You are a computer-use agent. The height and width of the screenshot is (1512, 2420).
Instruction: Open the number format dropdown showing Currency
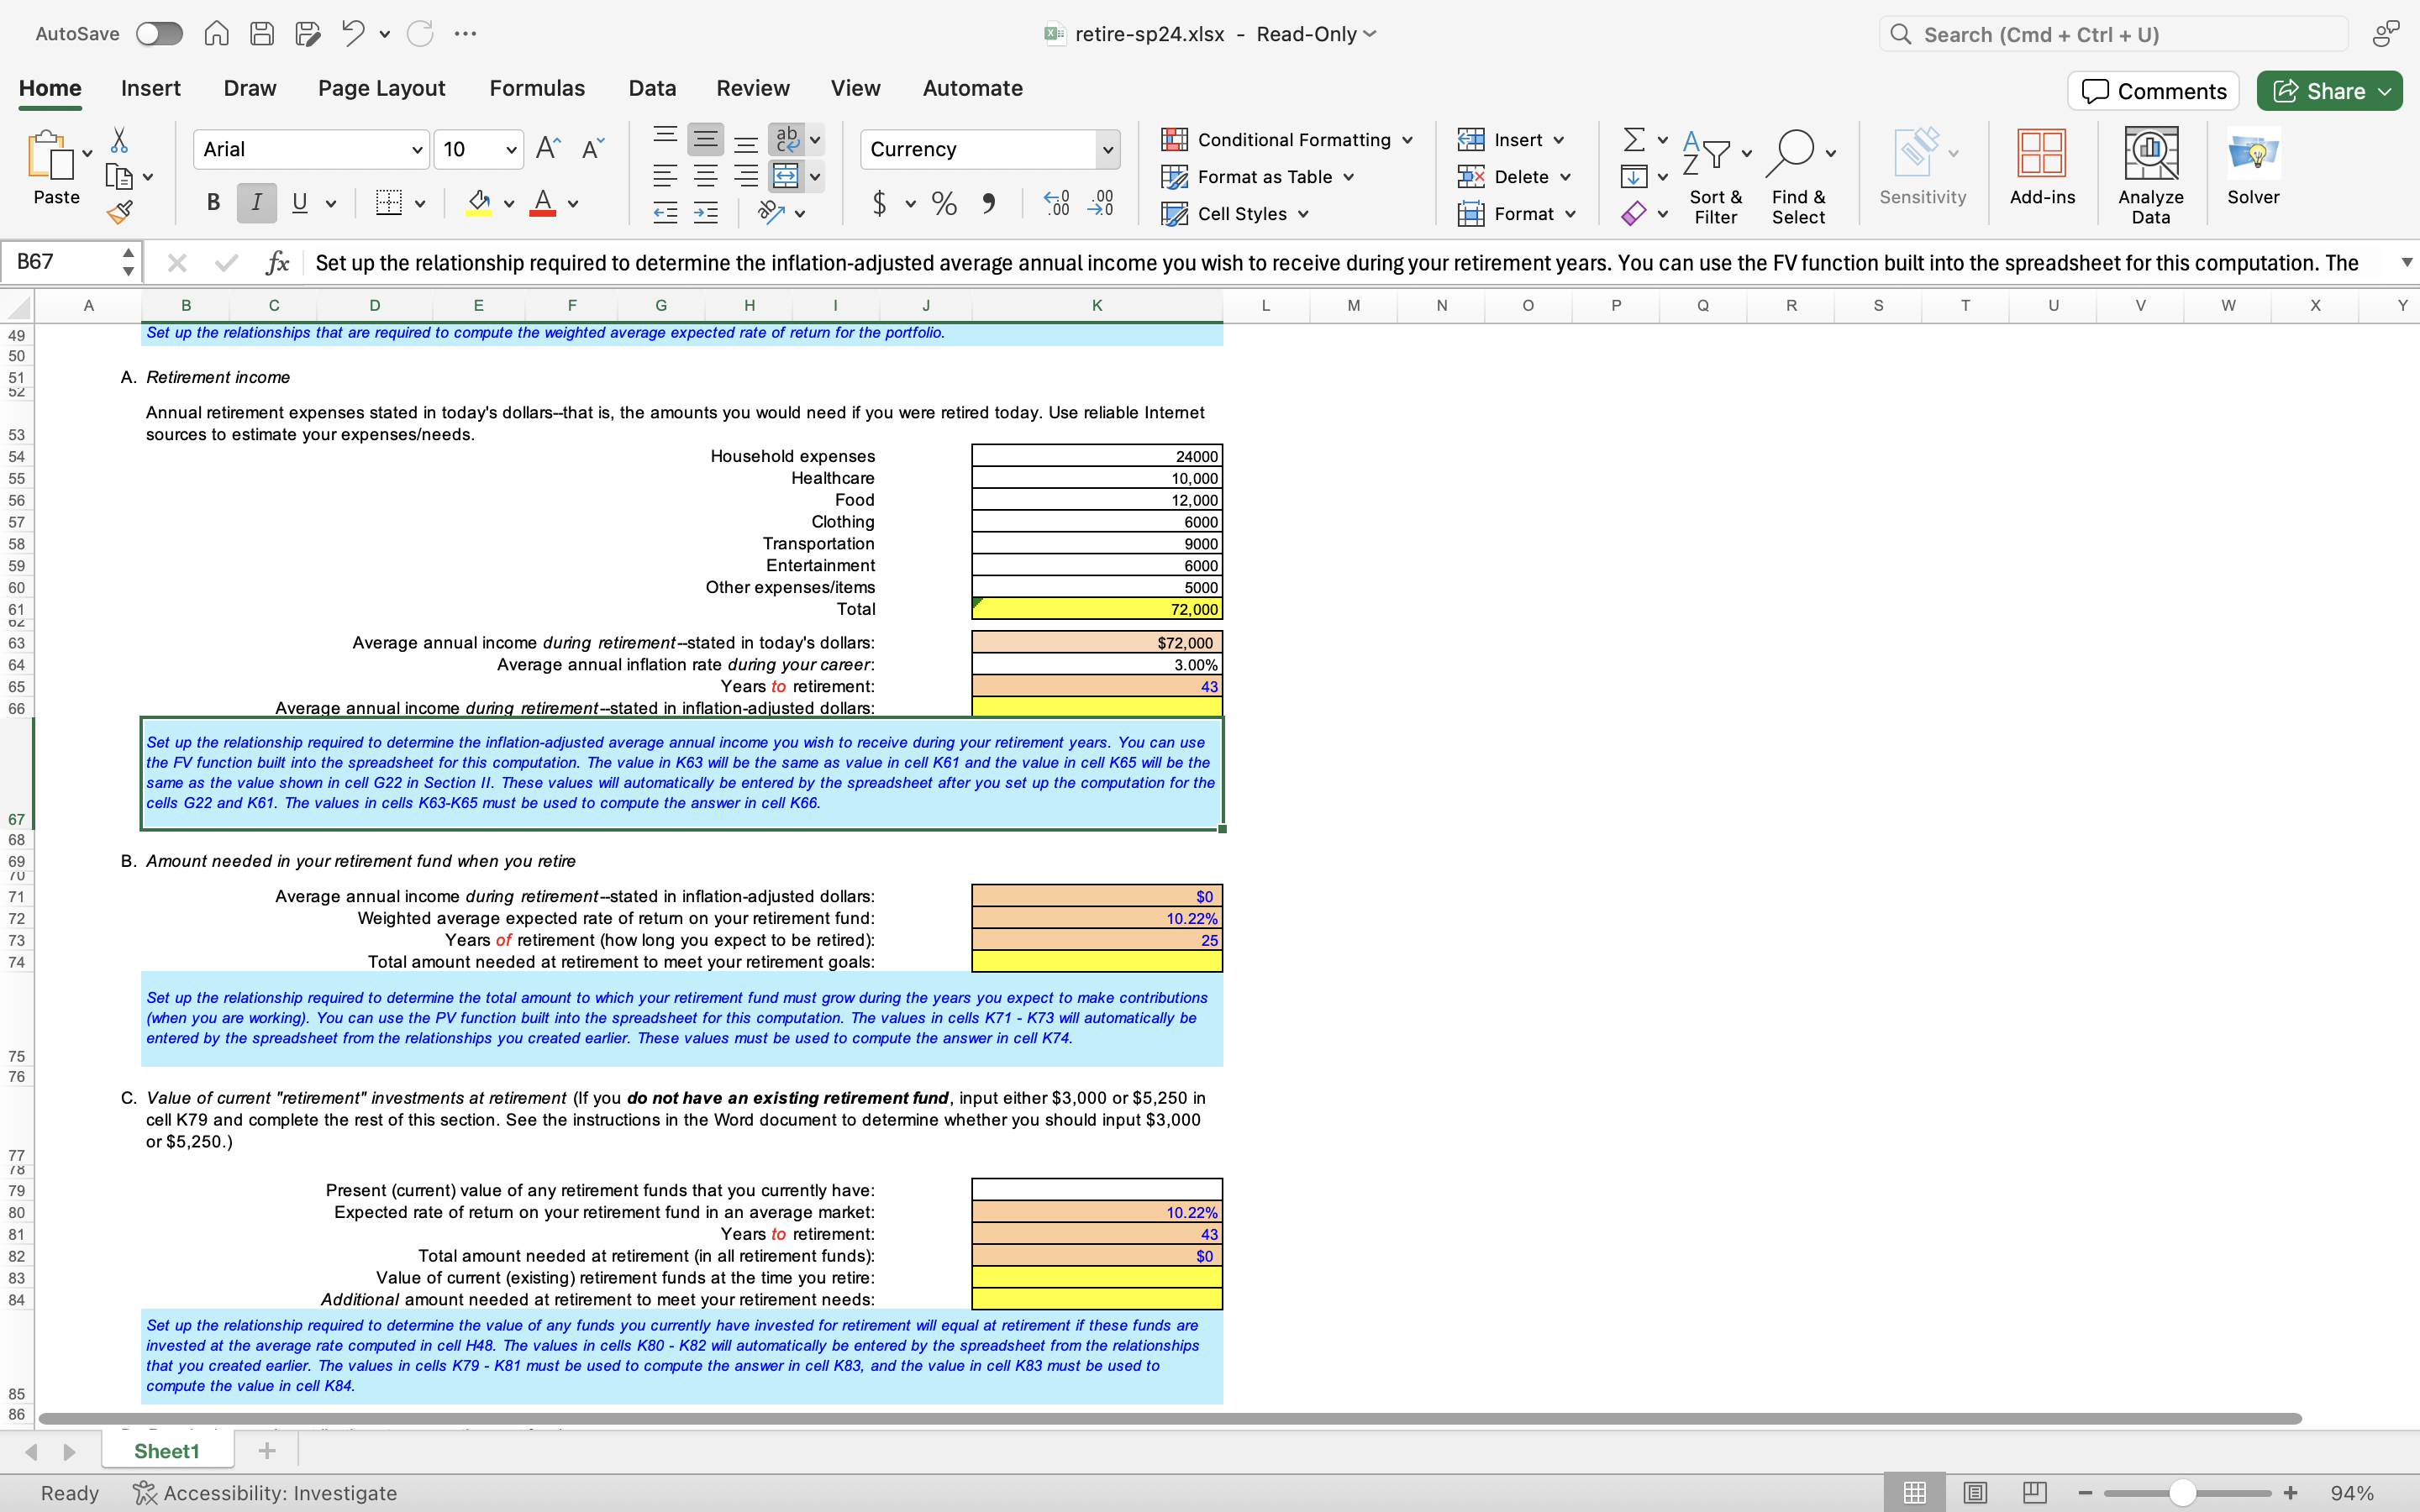click(x=1108, y=149)
